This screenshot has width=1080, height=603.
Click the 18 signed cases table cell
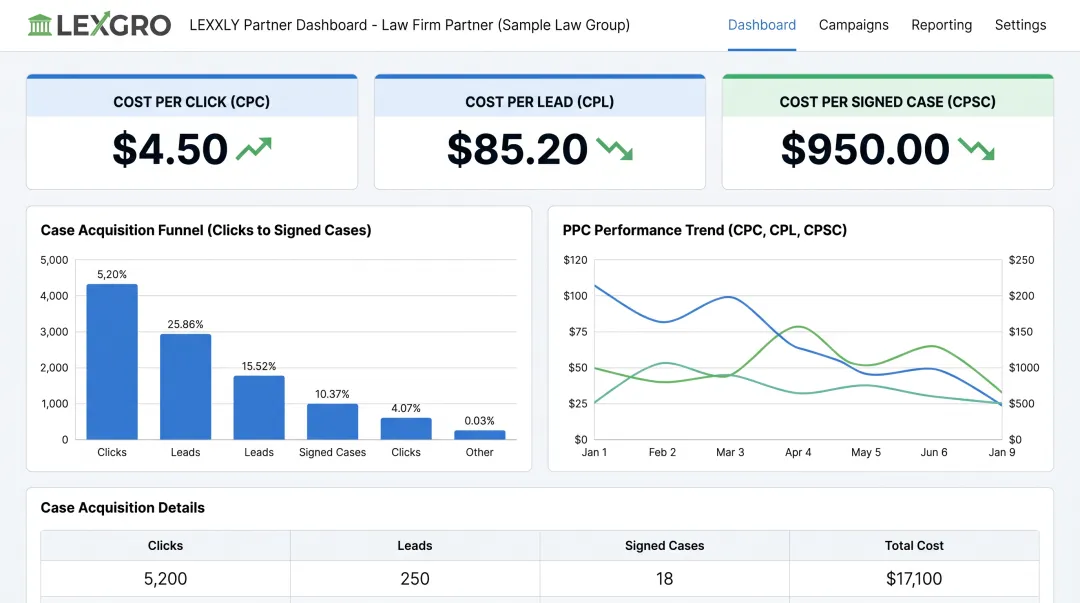(665, 579)
